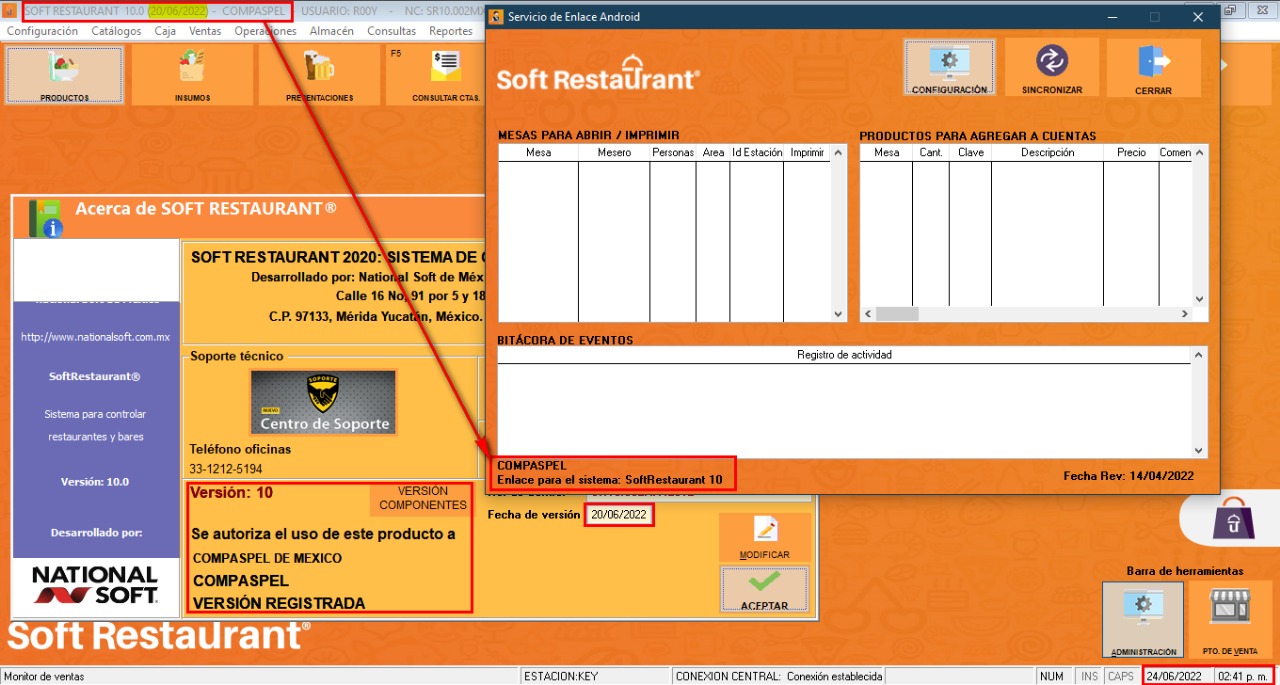Click the left arrow of the Productos horizontal scrollbar
Image resolution: width=1280 pixels, height=685 pixels.
[x=868, y=314]
